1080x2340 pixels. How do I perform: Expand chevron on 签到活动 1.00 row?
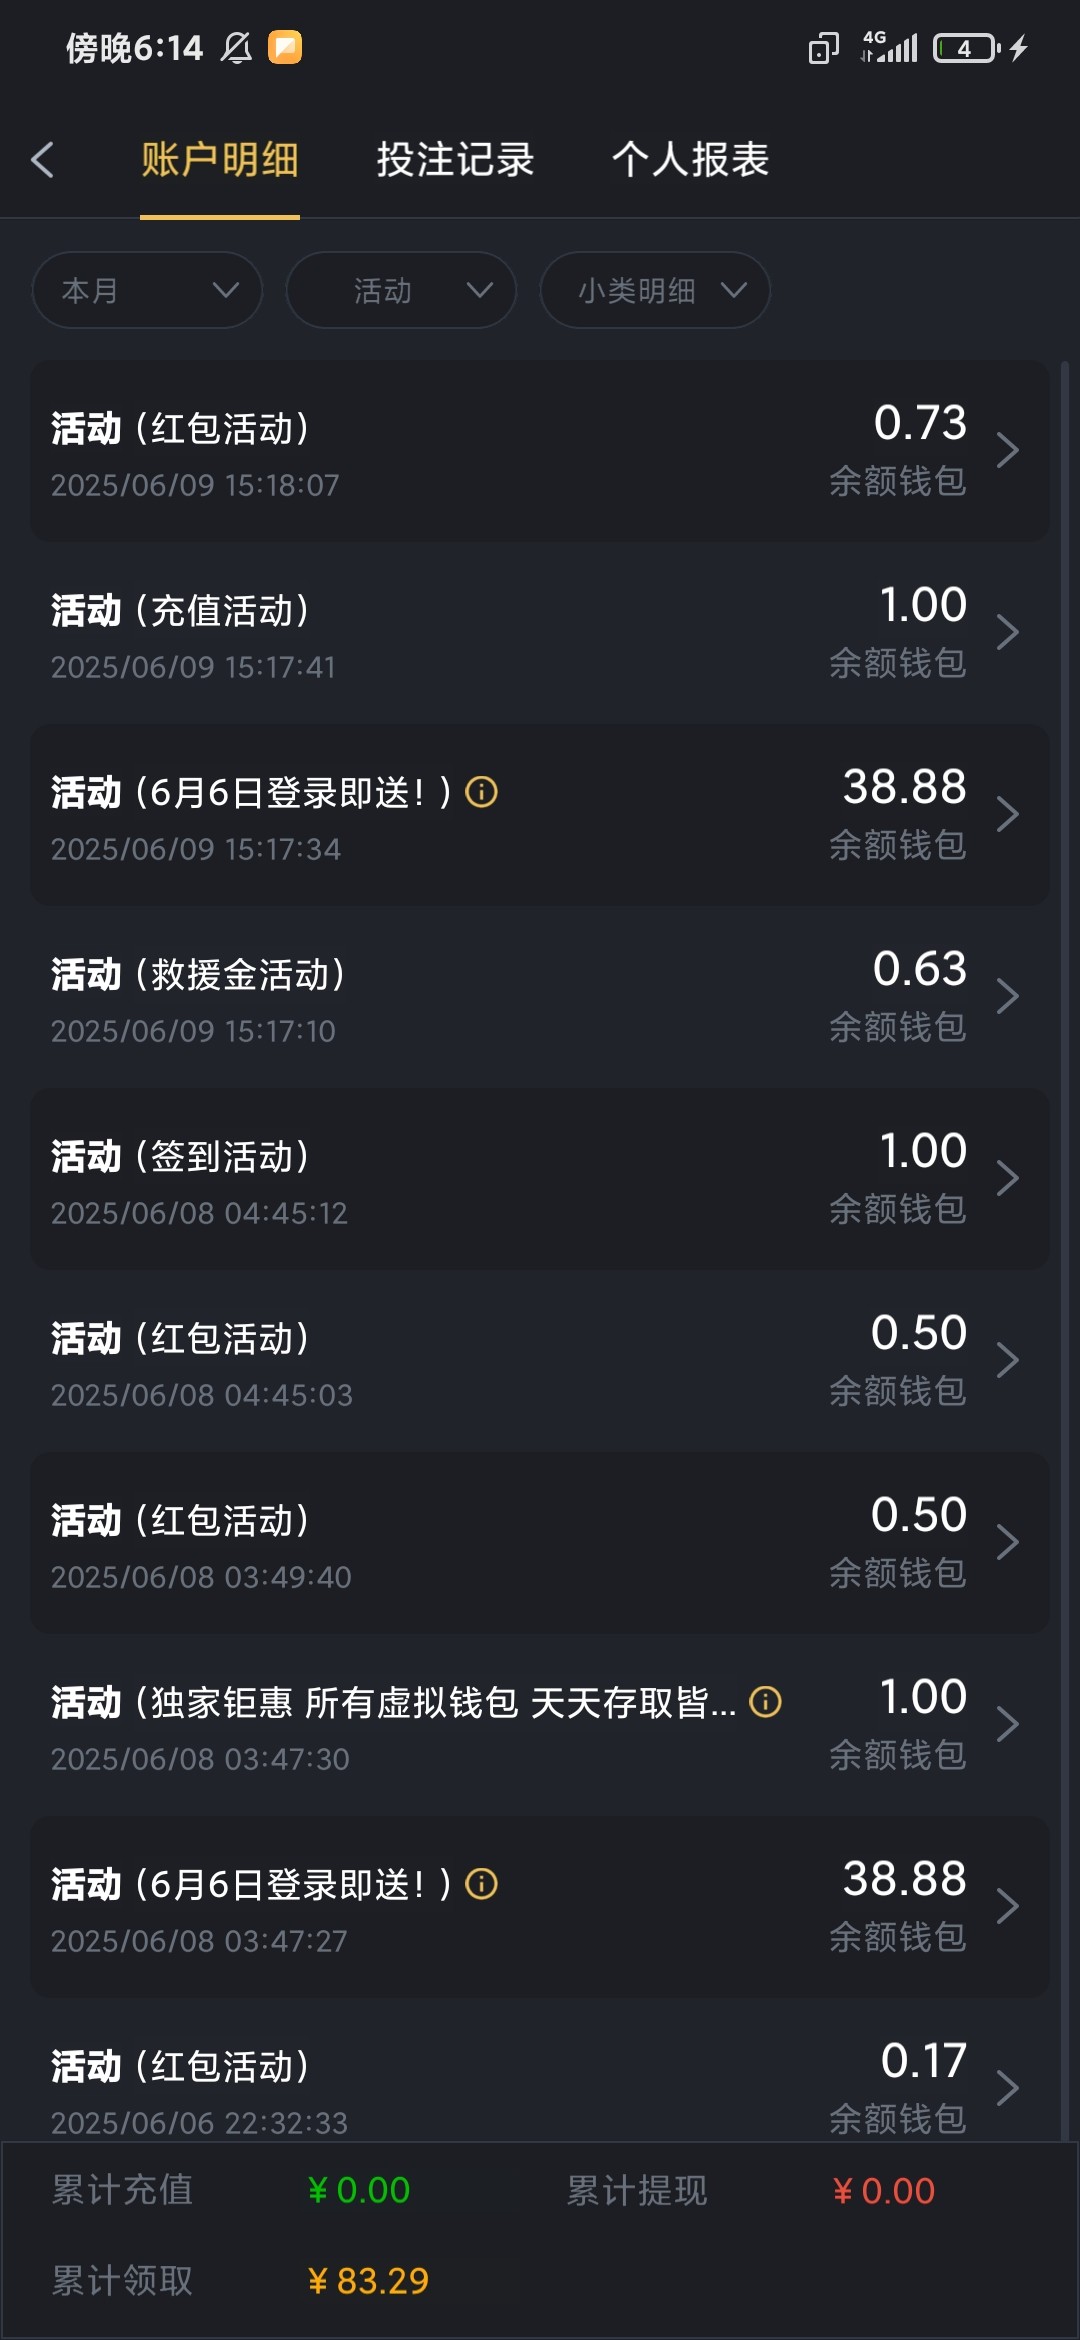coord(1007,1178)
